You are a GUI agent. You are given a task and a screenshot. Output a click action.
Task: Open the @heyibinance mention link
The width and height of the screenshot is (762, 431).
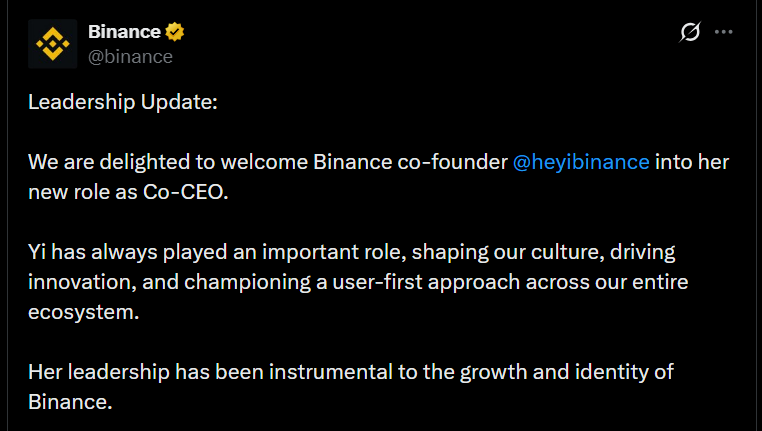pyautogui.click(x=581, y=162)
